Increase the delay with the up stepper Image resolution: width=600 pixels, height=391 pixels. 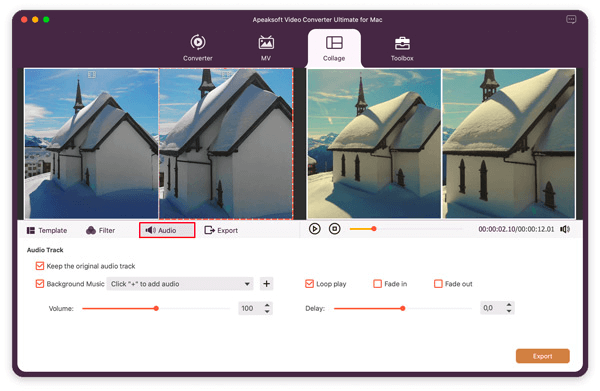click(509, 305)
